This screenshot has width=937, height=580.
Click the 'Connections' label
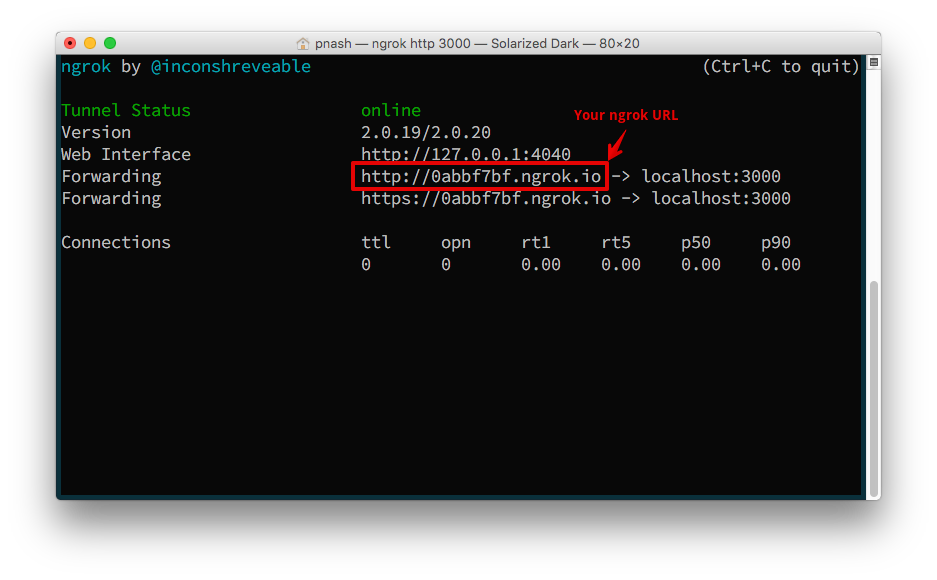[116, 243]
